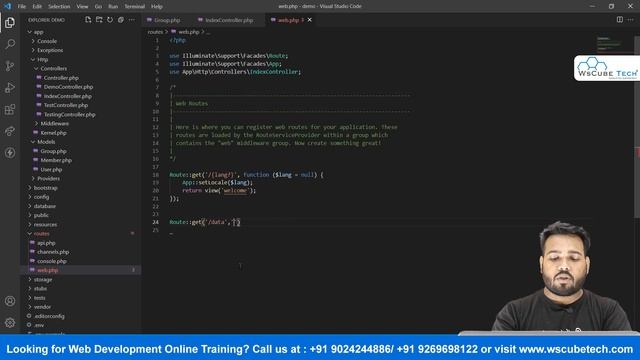640x360 pixels.
Task: Open the Edit menu
Action: click(37, 7)
